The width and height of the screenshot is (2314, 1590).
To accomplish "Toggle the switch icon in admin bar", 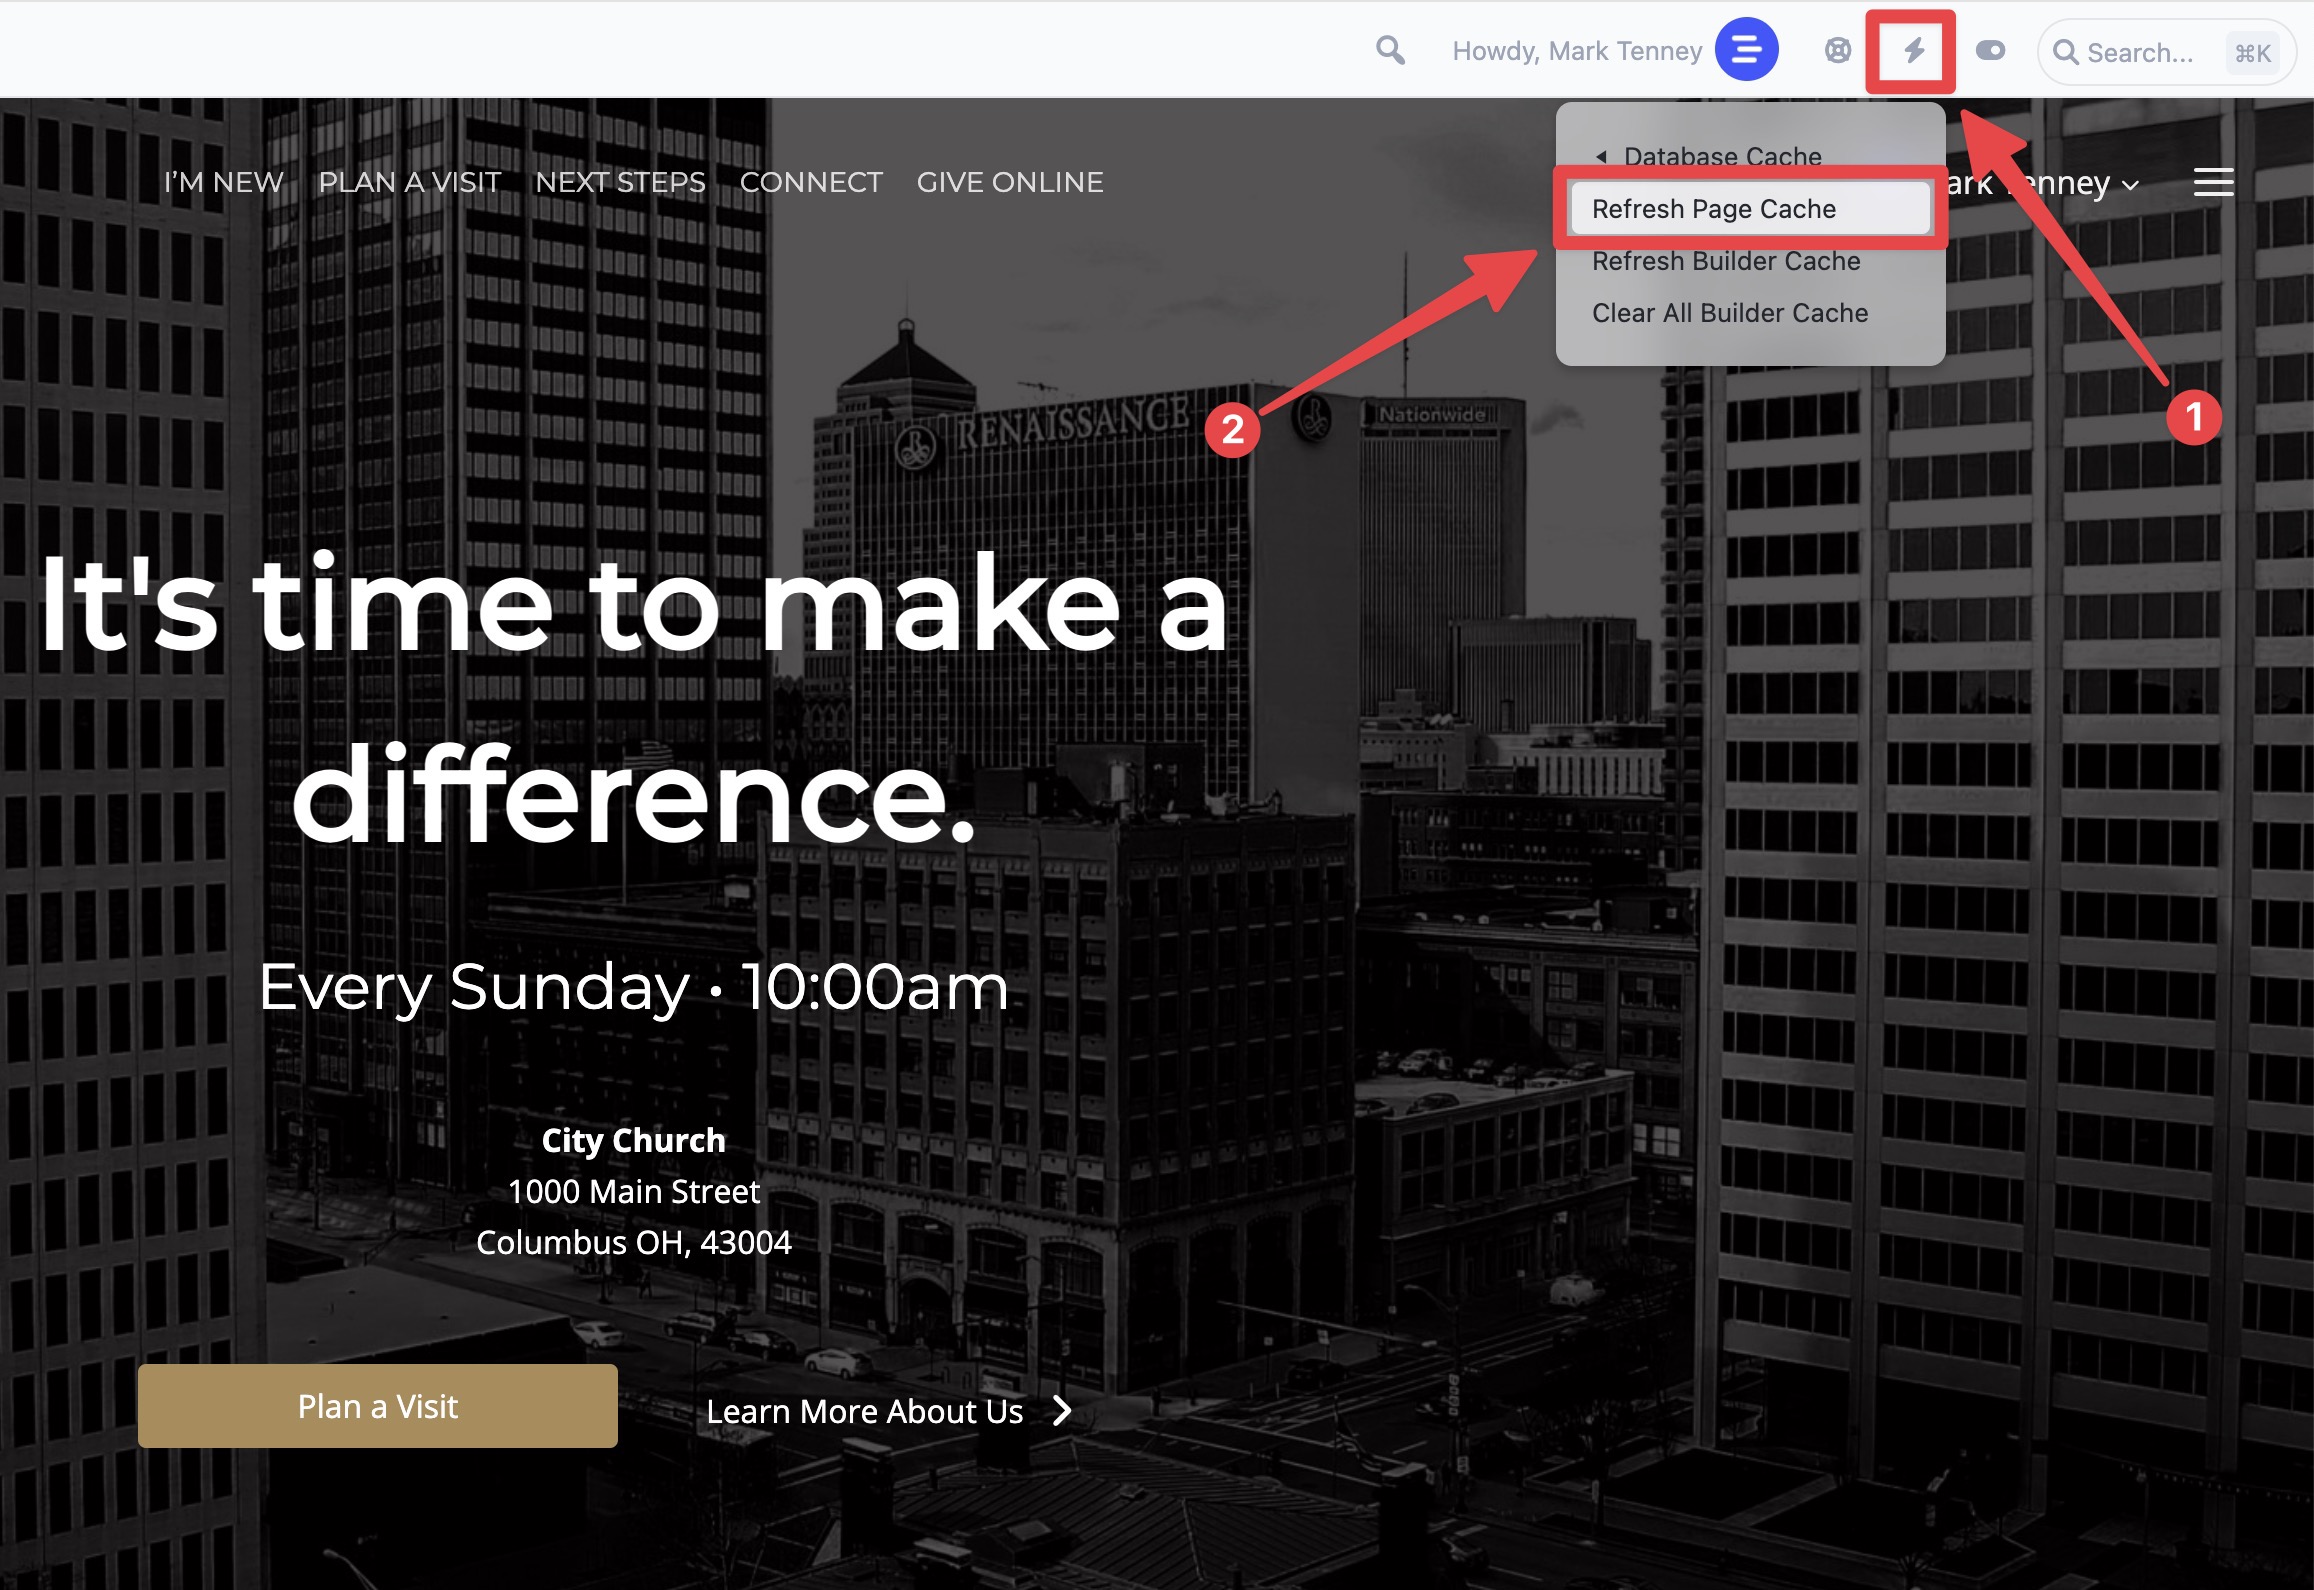I will tap(1990, 50).
